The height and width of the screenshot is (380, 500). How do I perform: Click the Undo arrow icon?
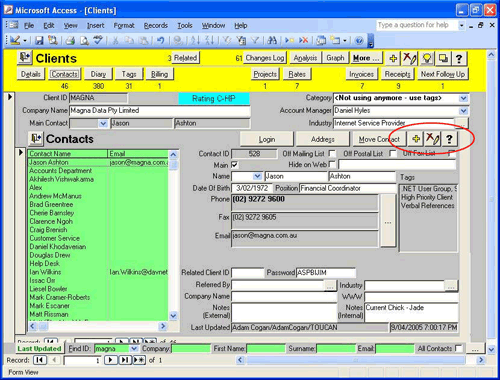(x=161, y=41)
